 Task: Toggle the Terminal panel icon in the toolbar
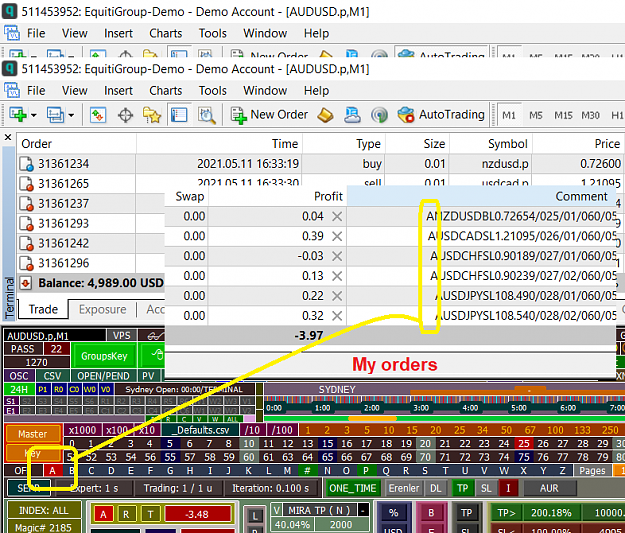tap(179, 115)
